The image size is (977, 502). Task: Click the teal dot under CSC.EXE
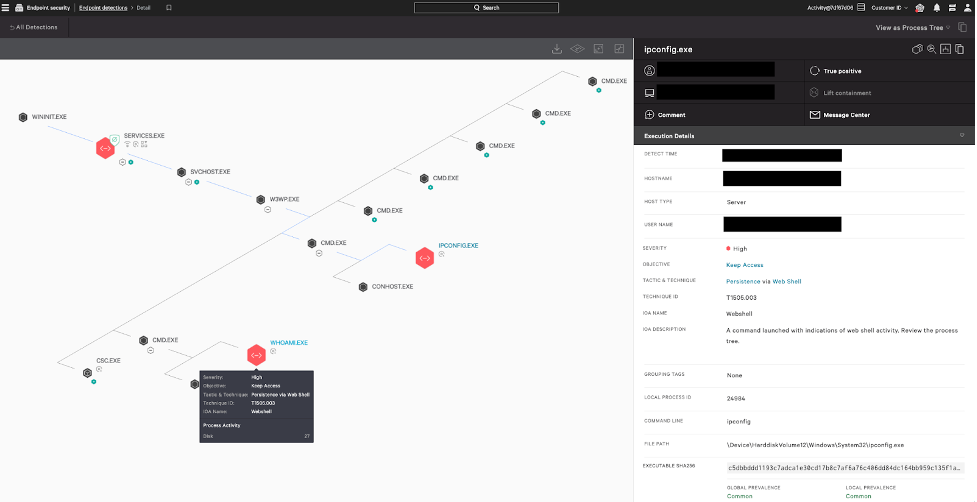coord(93,381)
